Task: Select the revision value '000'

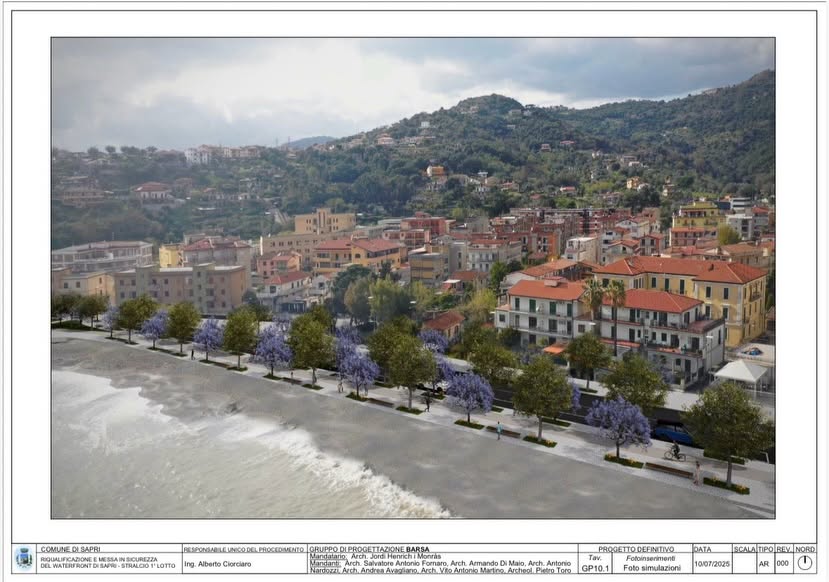Action: click(782, 563)
